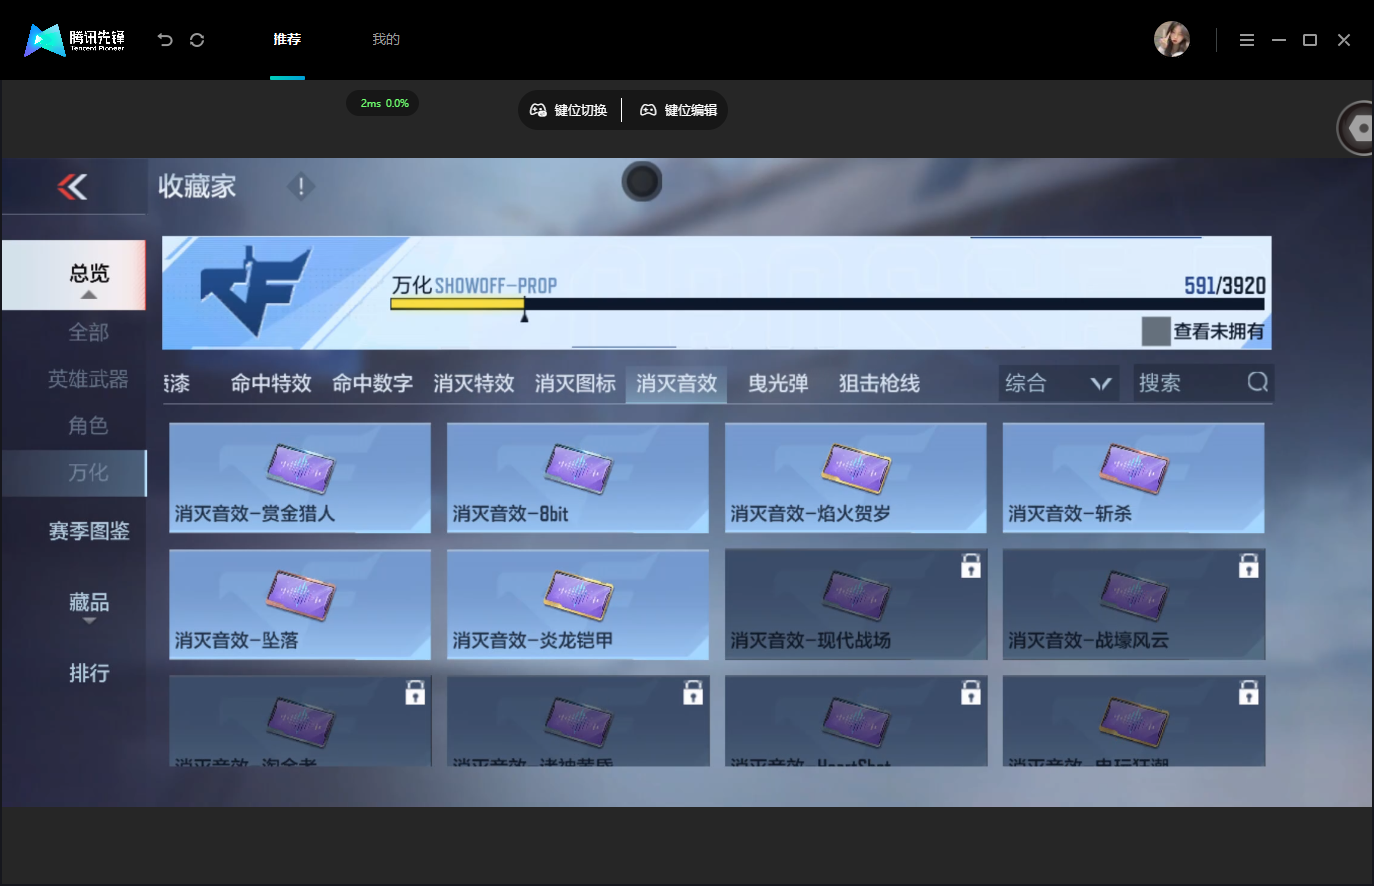Click the CF logo in progress banner
The height and width of the screenshot is (886, 1374).
[x=256, y=291]
